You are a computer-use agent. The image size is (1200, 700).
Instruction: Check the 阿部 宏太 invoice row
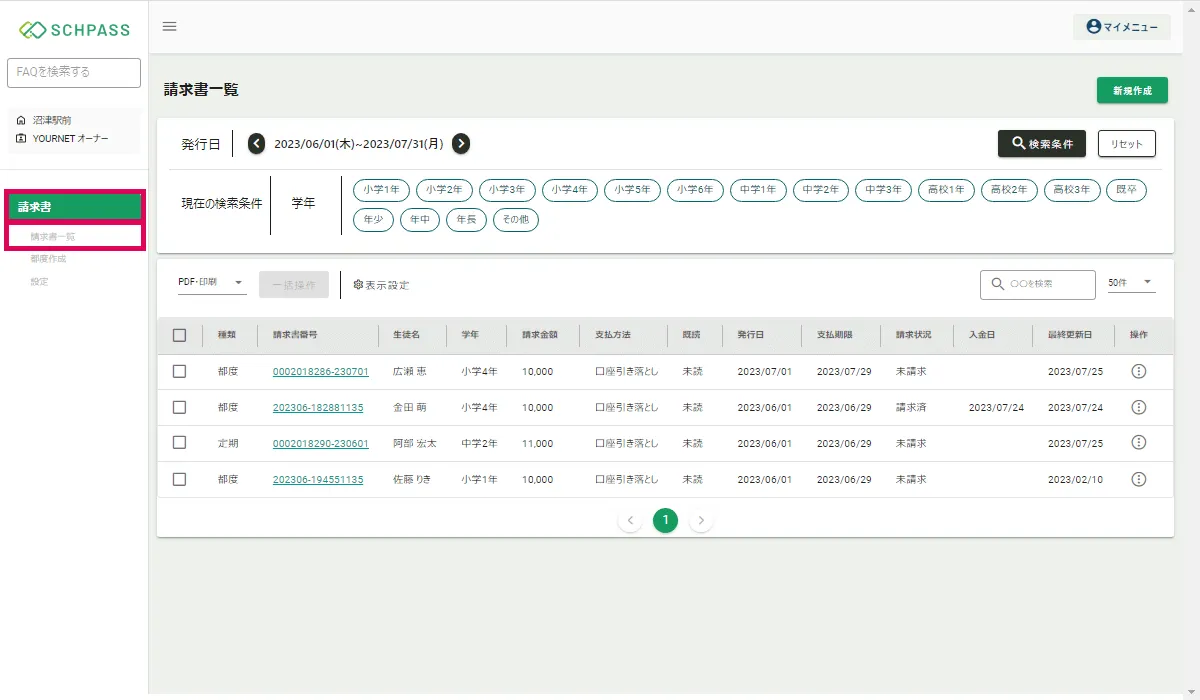[x=180, y=443]
